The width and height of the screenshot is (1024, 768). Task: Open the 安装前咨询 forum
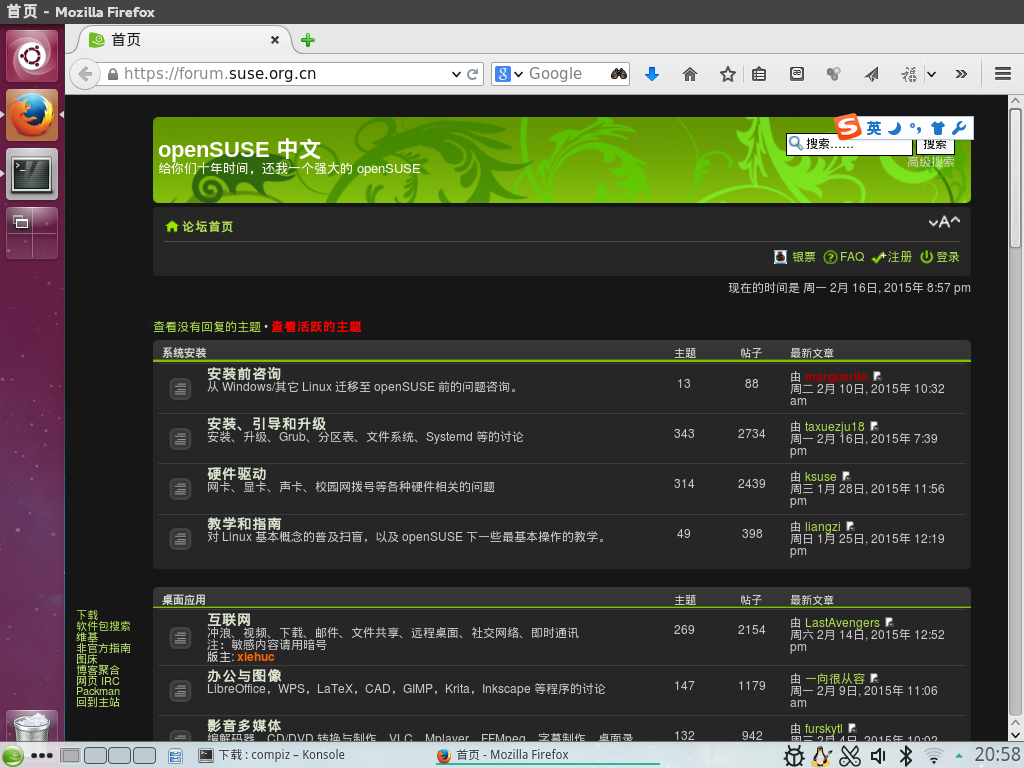point(244,374)
